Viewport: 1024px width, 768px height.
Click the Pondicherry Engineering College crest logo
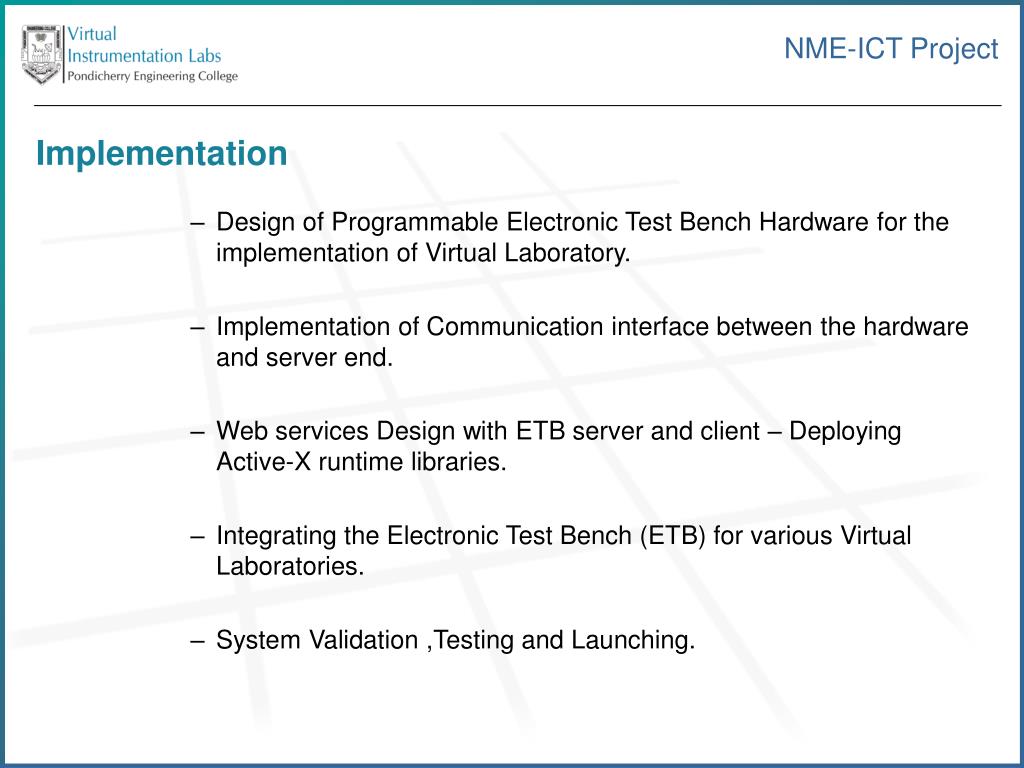click(42, 55)
